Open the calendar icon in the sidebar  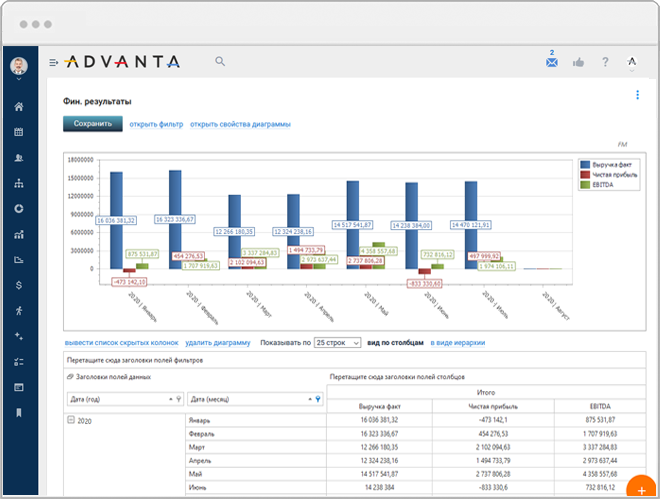coord(19,132)
